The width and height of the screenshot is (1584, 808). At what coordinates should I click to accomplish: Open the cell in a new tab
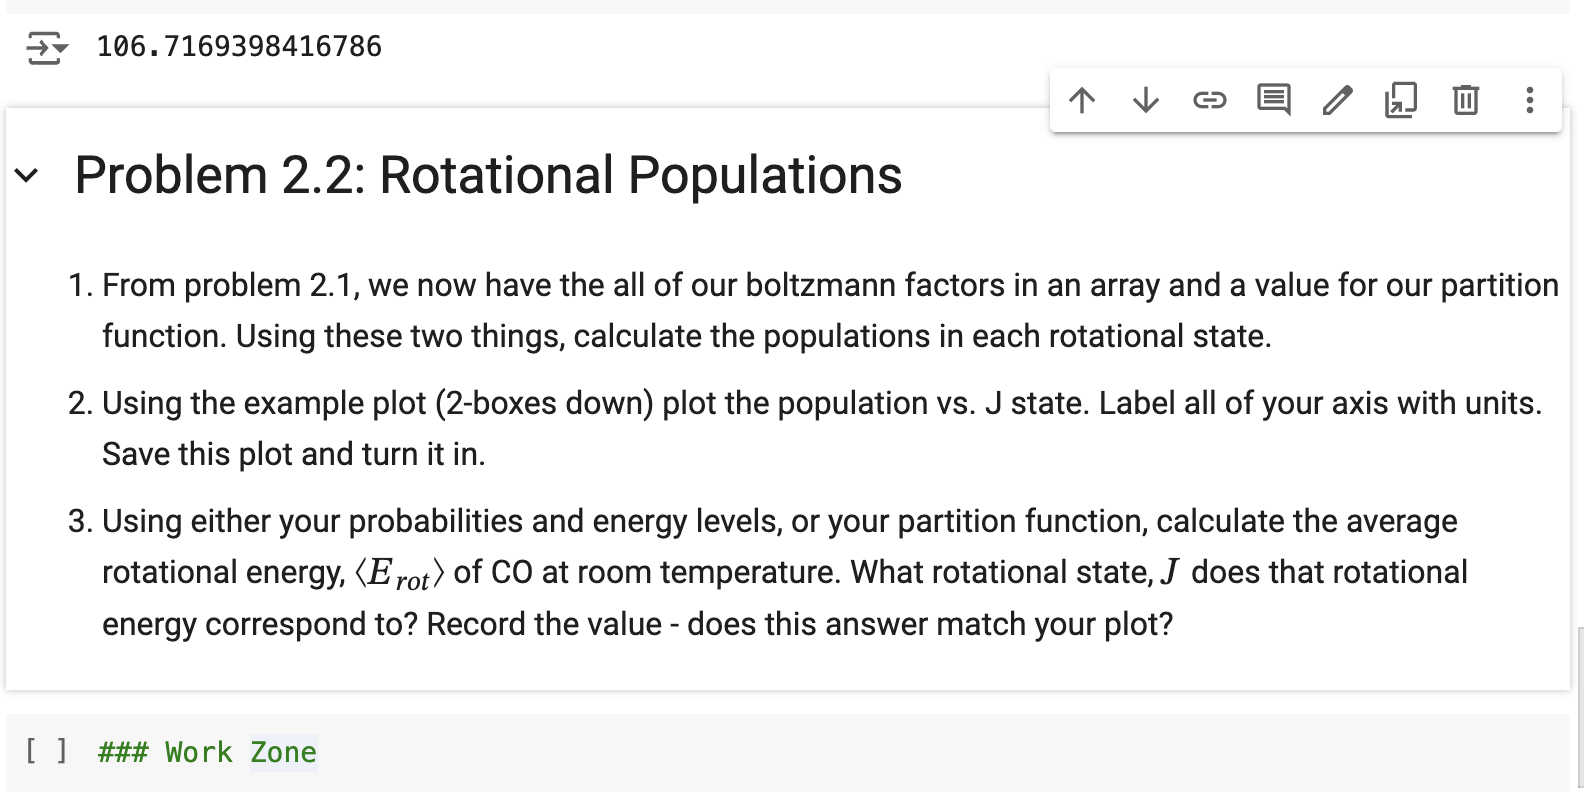click(x=1400, y=100)
